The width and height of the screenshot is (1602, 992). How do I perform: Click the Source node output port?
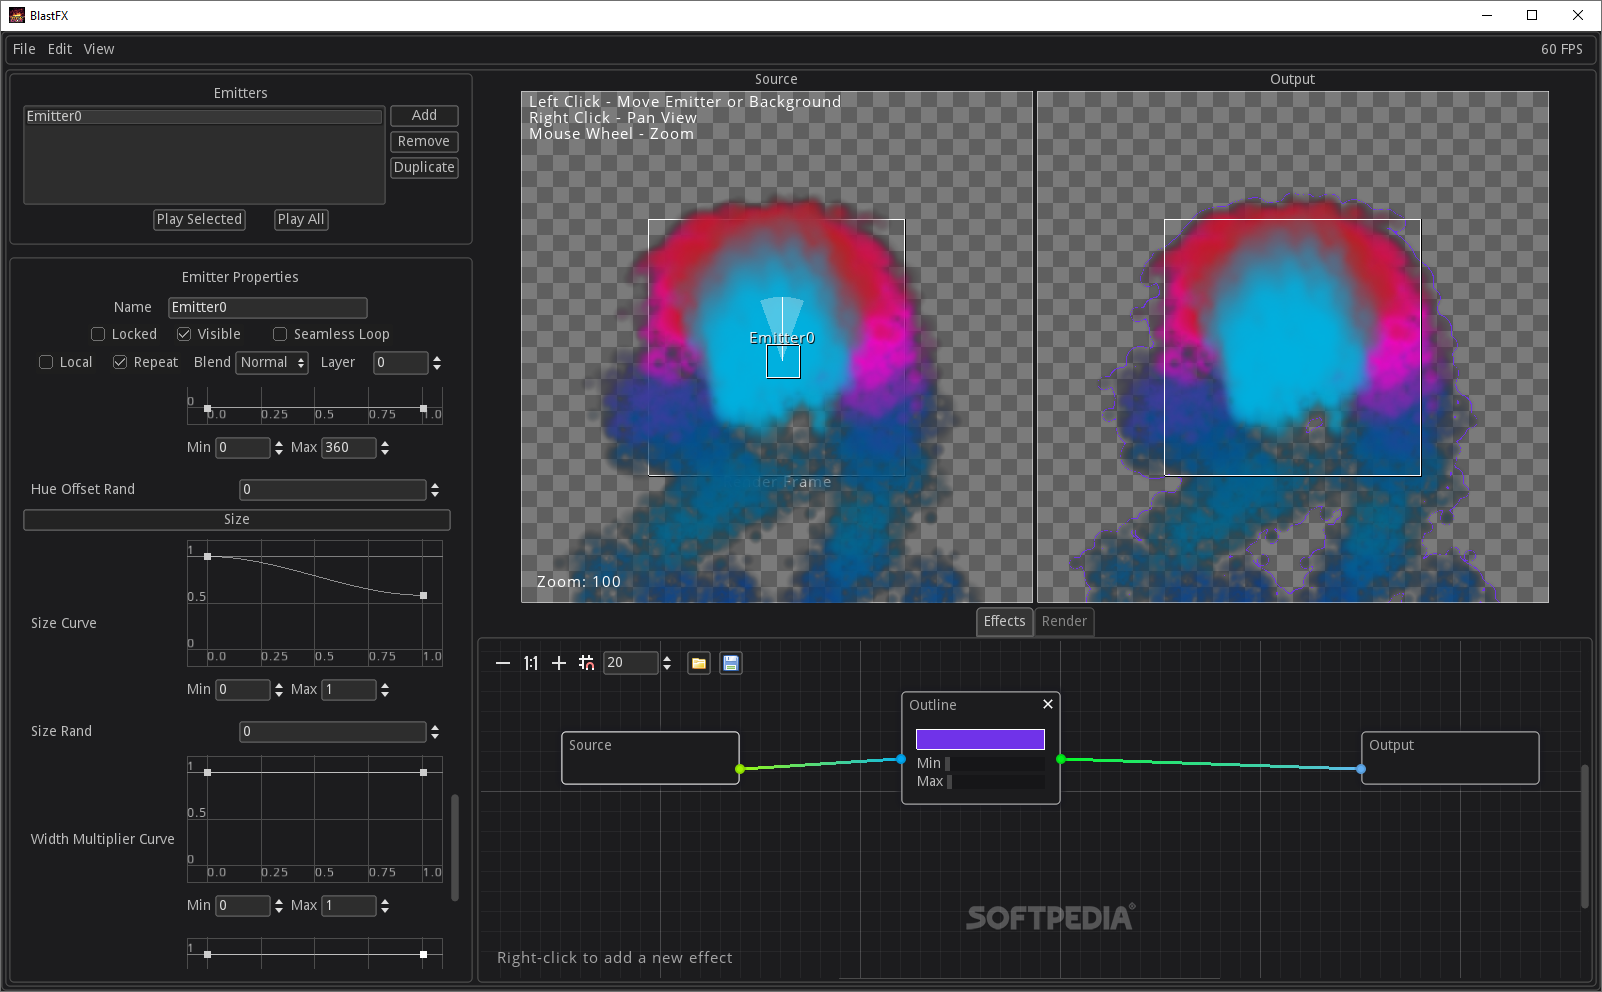tap(740, 769)
